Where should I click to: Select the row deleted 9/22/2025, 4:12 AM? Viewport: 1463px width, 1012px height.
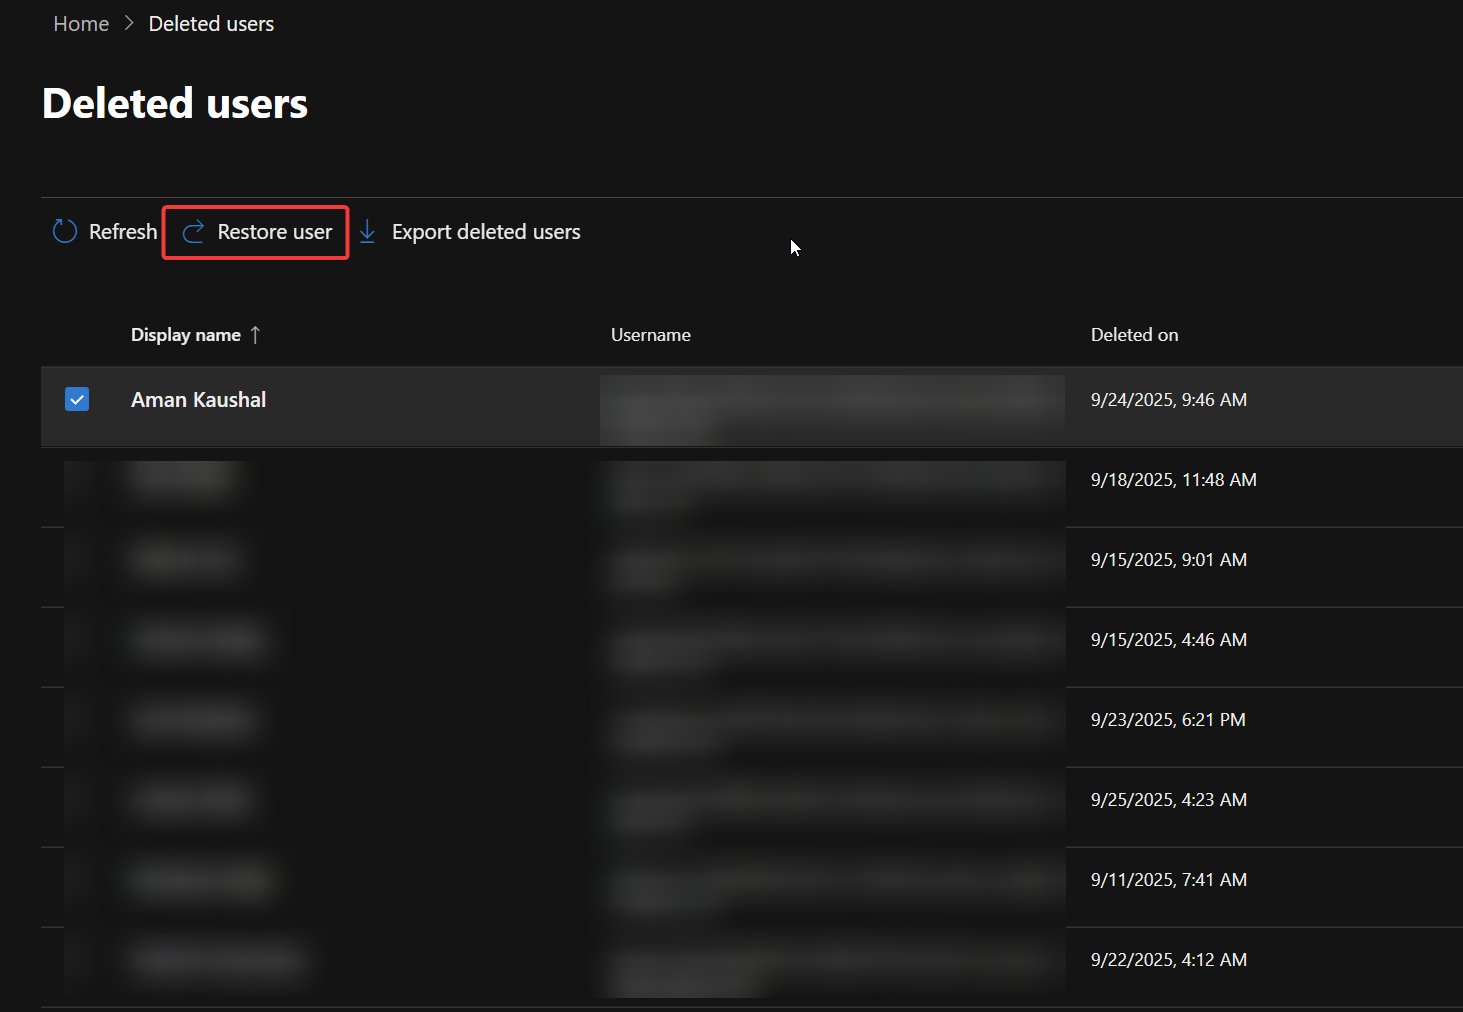[x=1168, y=960]
